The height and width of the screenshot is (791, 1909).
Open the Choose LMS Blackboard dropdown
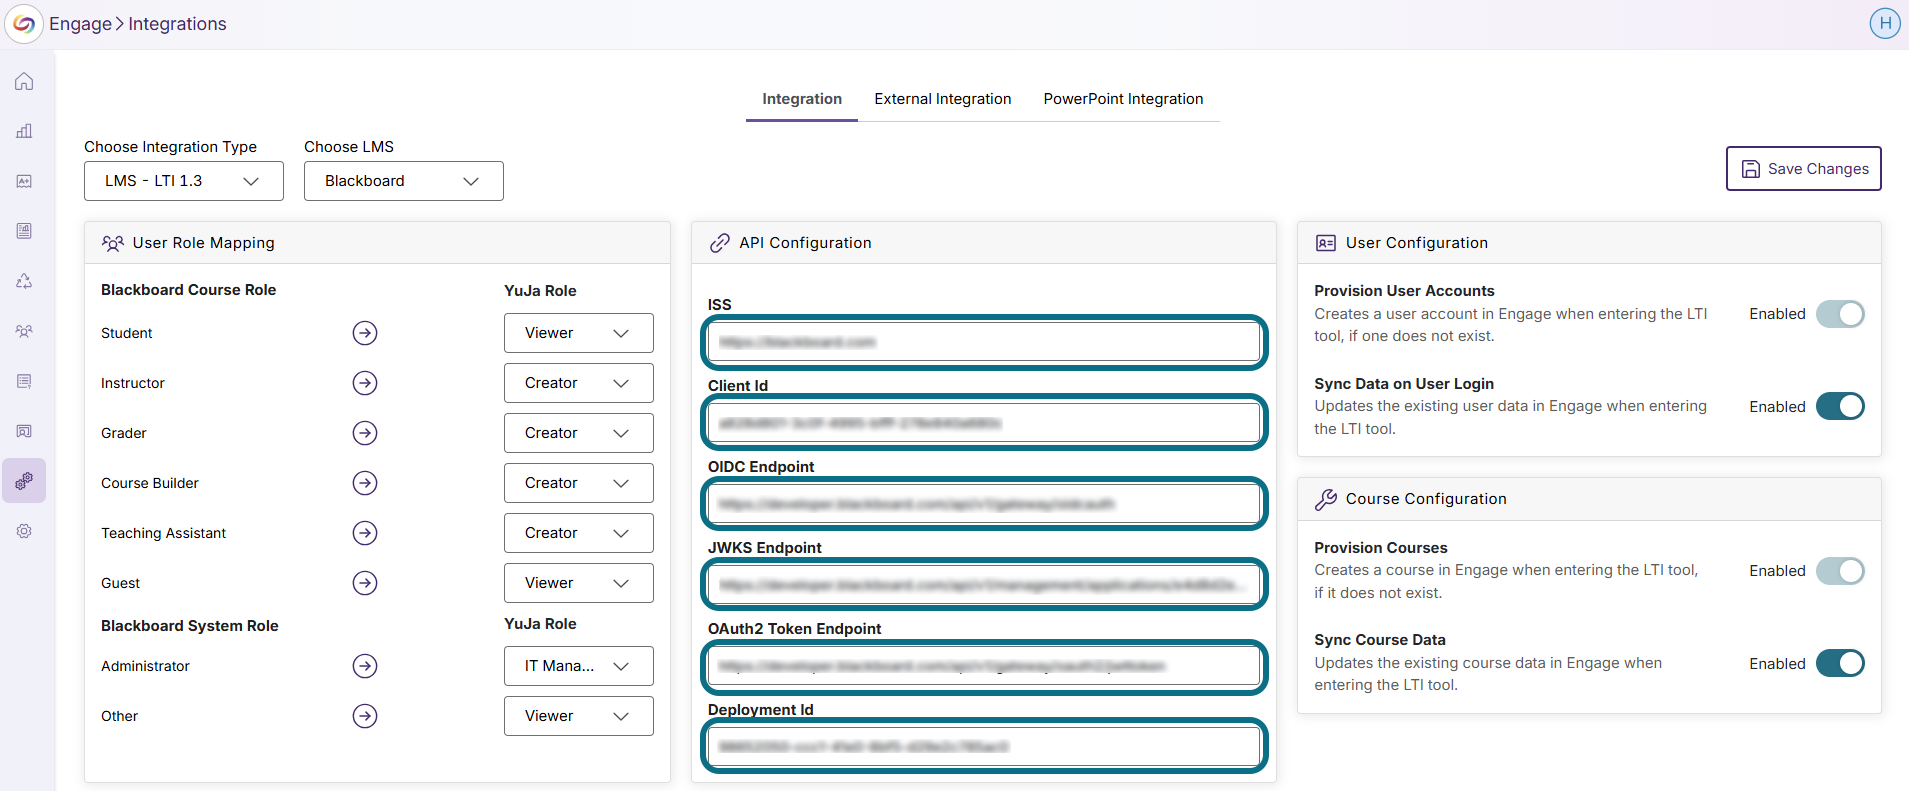coord(404,181)
